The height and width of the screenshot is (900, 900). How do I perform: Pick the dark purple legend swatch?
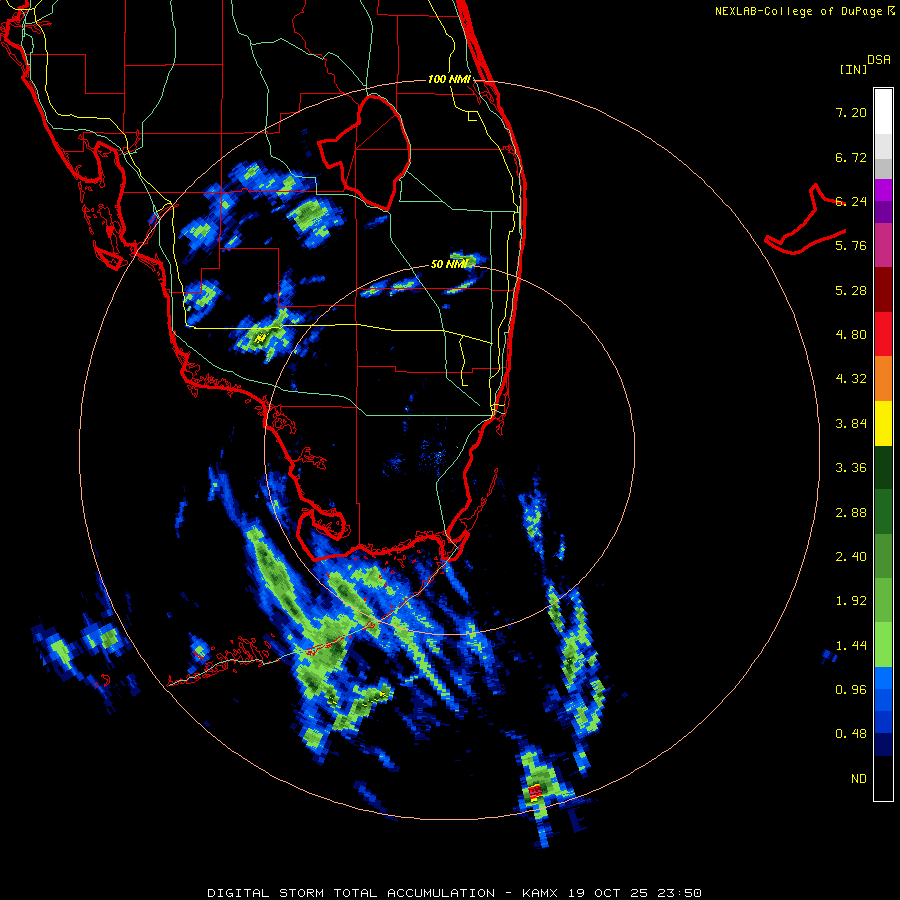(883, 212)
